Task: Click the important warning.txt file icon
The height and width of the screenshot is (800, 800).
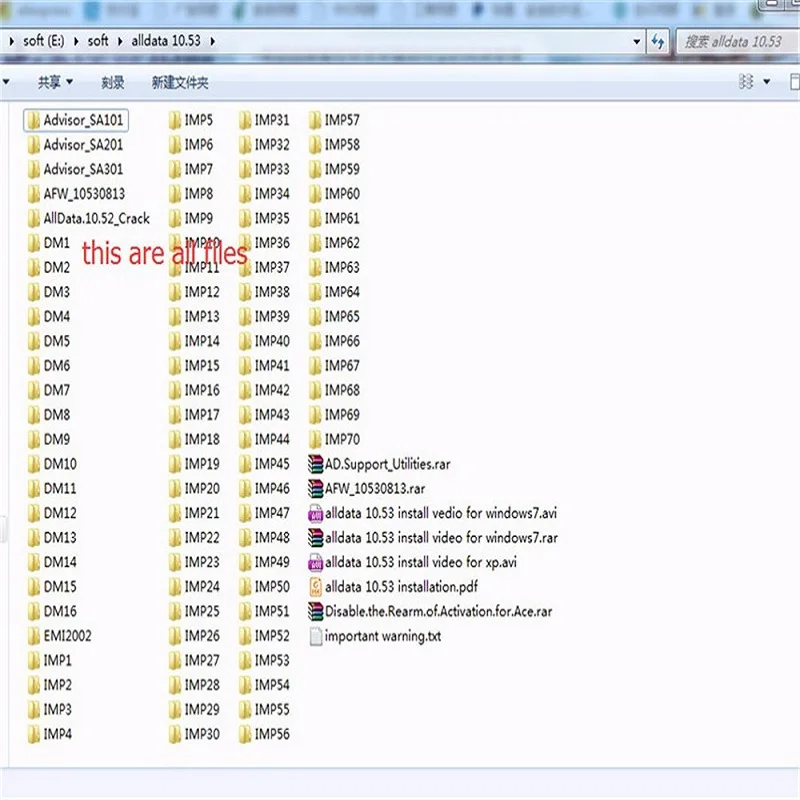Action: (x=316, y=636)
